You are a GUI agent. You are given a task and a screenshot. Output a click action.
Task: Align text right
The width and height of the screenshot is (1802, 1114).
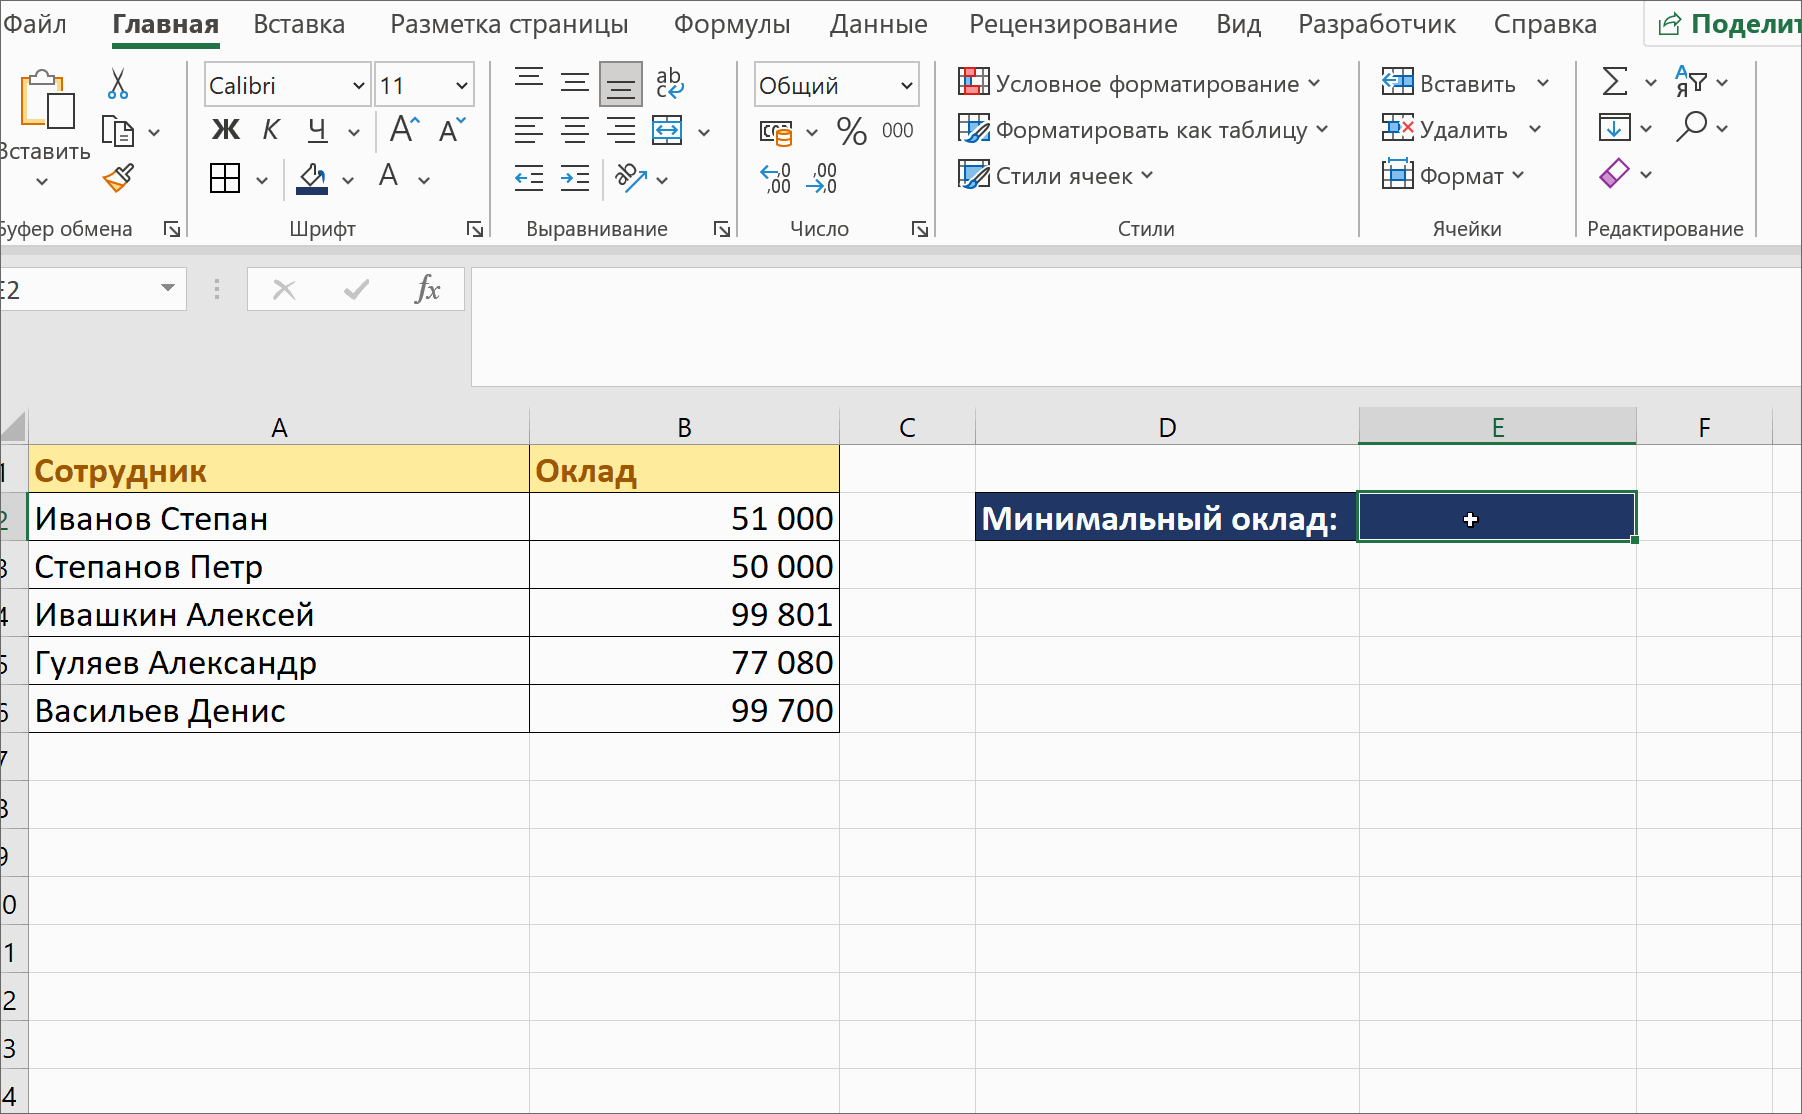pos(621,130)
